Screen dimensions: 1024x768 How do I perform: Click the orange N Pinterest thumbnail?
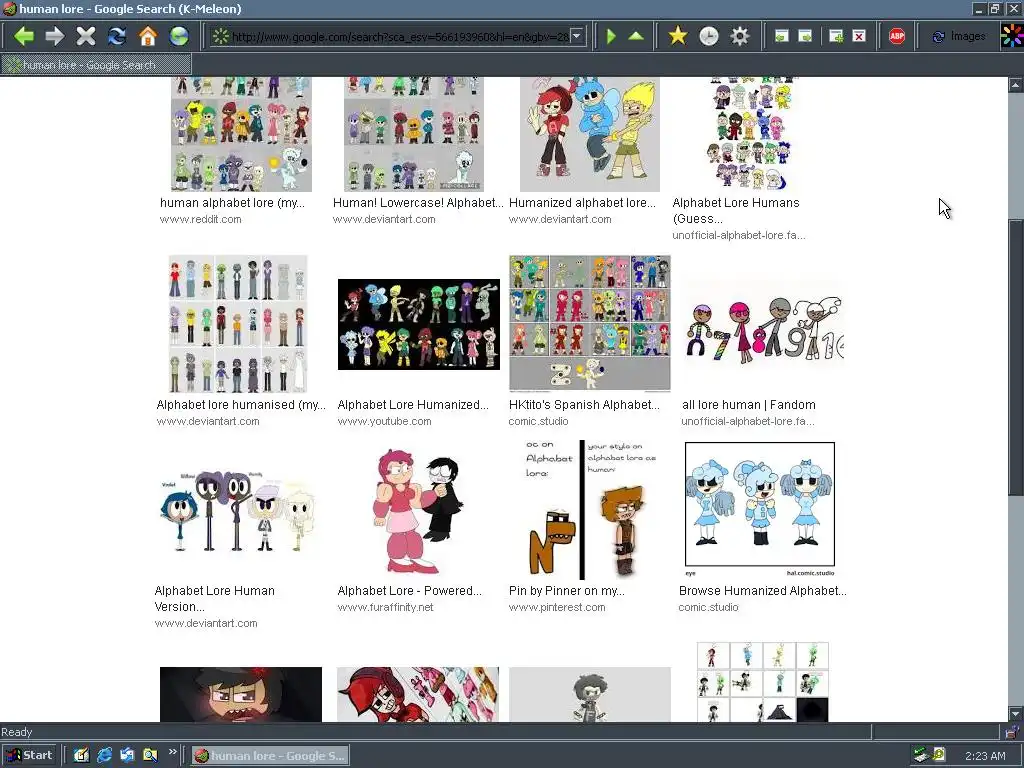click(590, 510)
